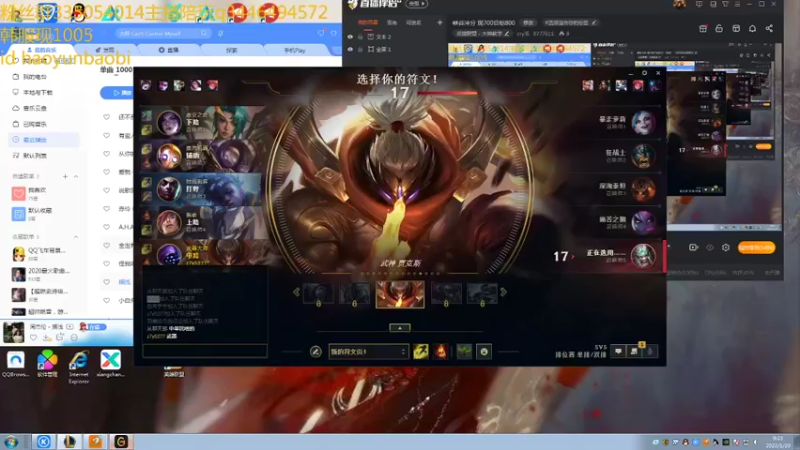The width and height of the screenshot is (800, 450).
Task: Click second teammate's support portrait
Action: click(x=169, y=156)
